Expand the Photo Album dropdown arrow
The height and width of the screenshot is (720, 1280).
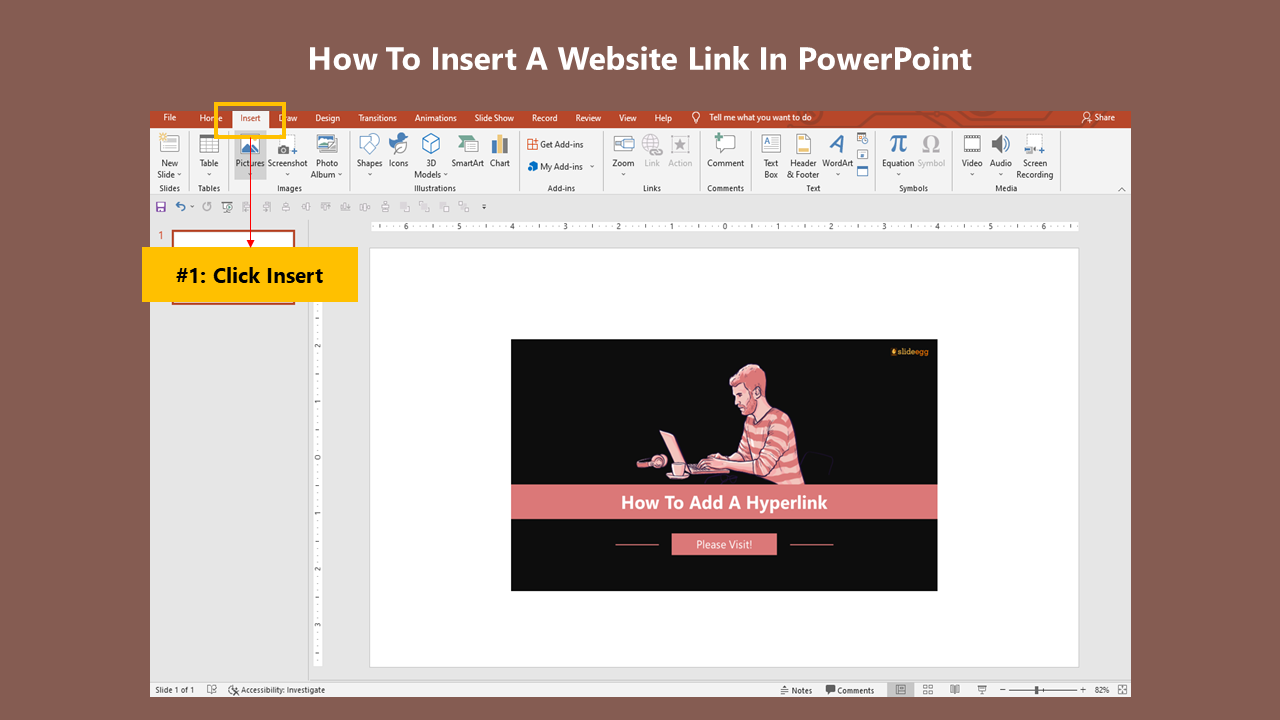[x=340, y=175]
